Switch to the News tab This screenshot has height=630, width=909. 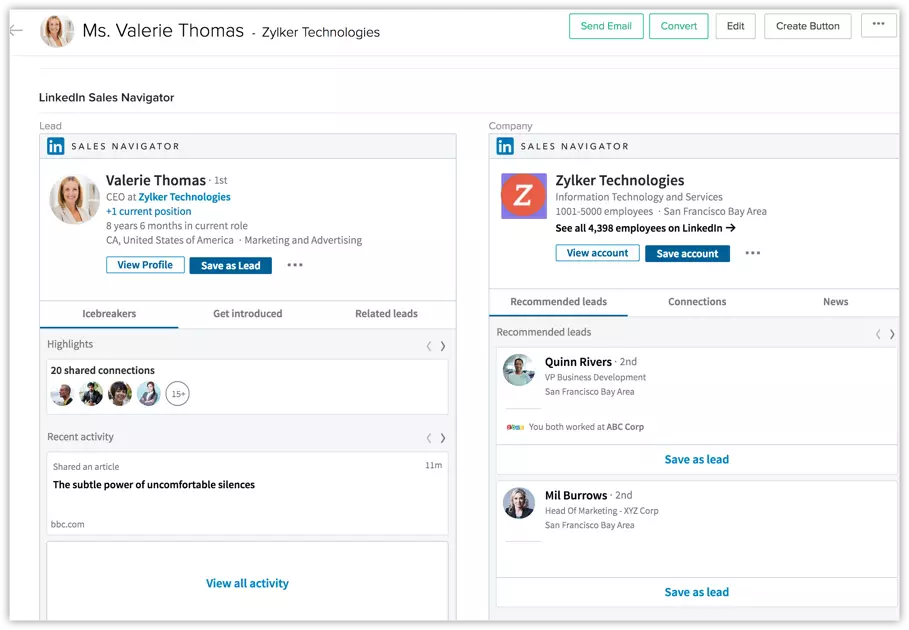tap(835, 301)
